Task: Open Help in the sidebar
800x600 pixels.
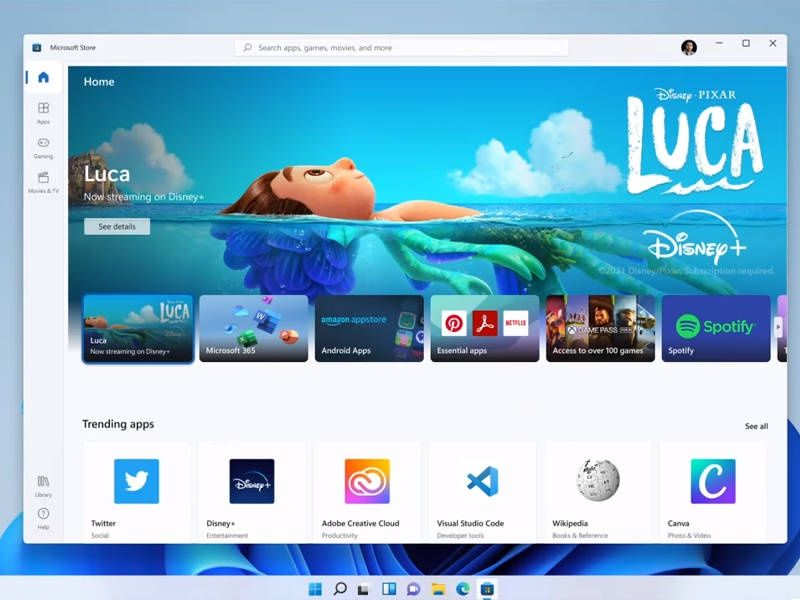Action: click(x=43, y=518)
